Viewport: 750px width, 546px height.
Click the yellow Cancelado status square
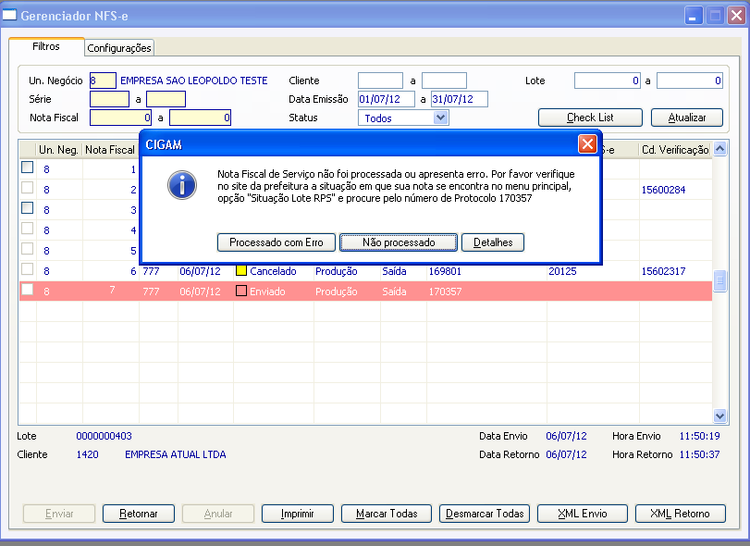click(x=242, y=271)
